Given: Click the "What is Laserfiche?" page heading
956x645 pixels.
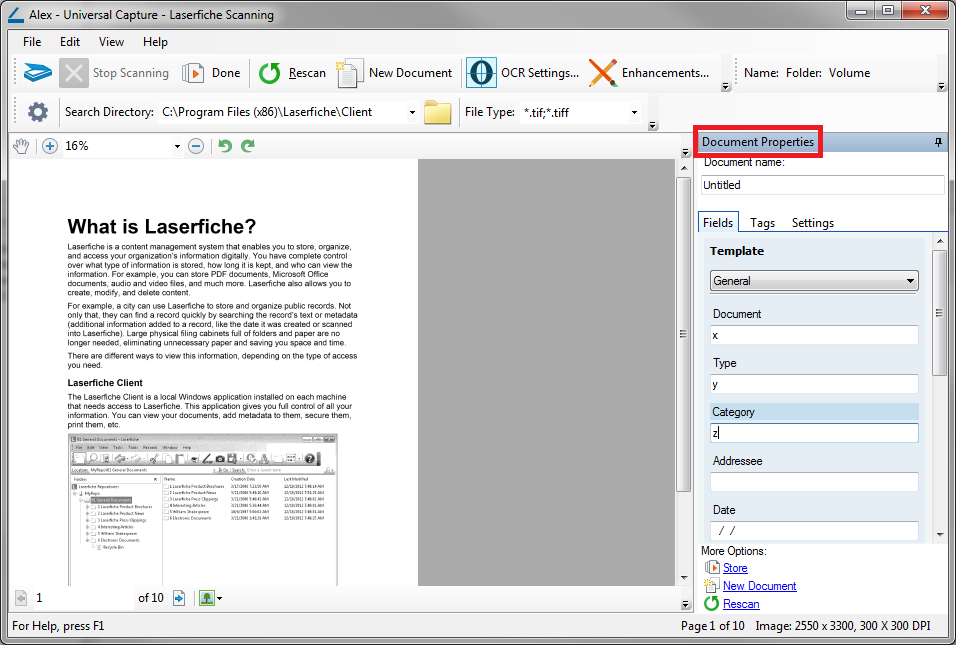Looking at the screenshot, I should (162, 227).
